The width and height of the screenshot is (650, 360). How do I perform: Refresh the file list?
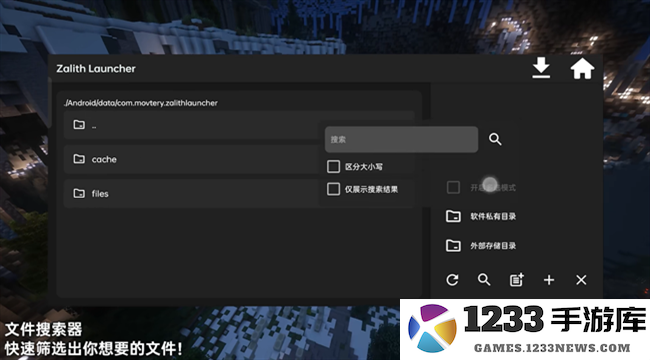(452, 280)
